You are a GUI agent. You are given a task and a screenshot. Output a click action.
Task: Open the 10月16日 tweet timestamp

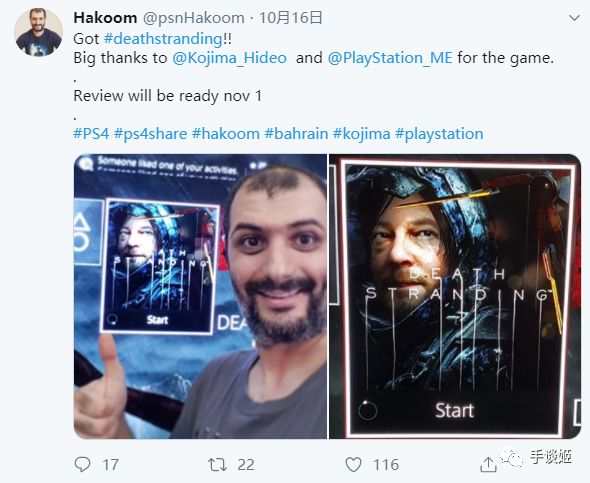(290, 18)
